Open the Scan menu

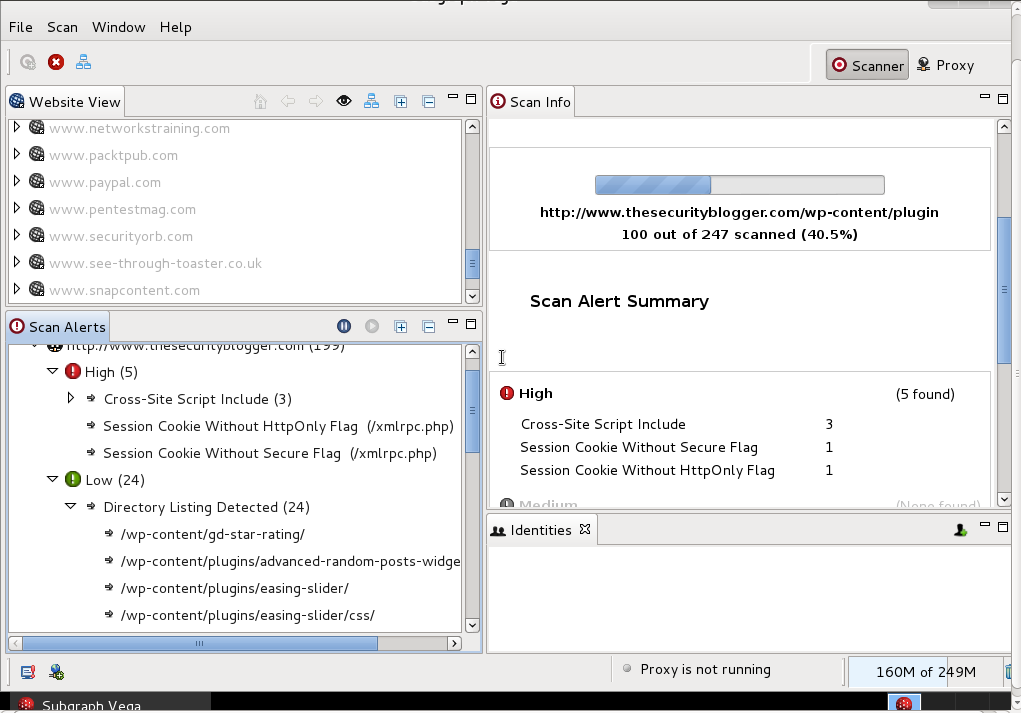pyautogui.click(x=62, y=27)
